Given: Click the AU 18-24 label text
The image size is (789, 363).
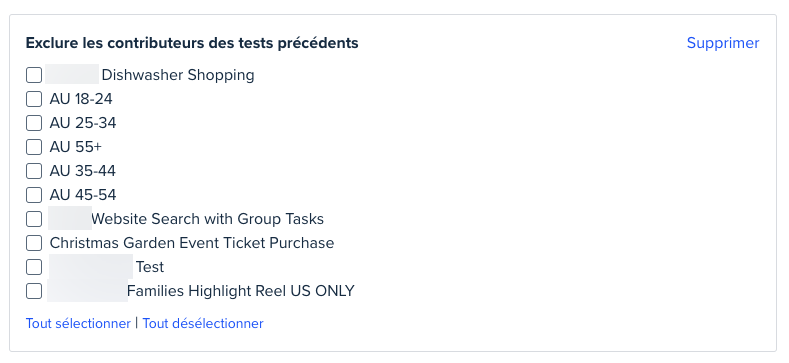Looking at the screenshot, I should pyautogui.click(x=81, y=99).
